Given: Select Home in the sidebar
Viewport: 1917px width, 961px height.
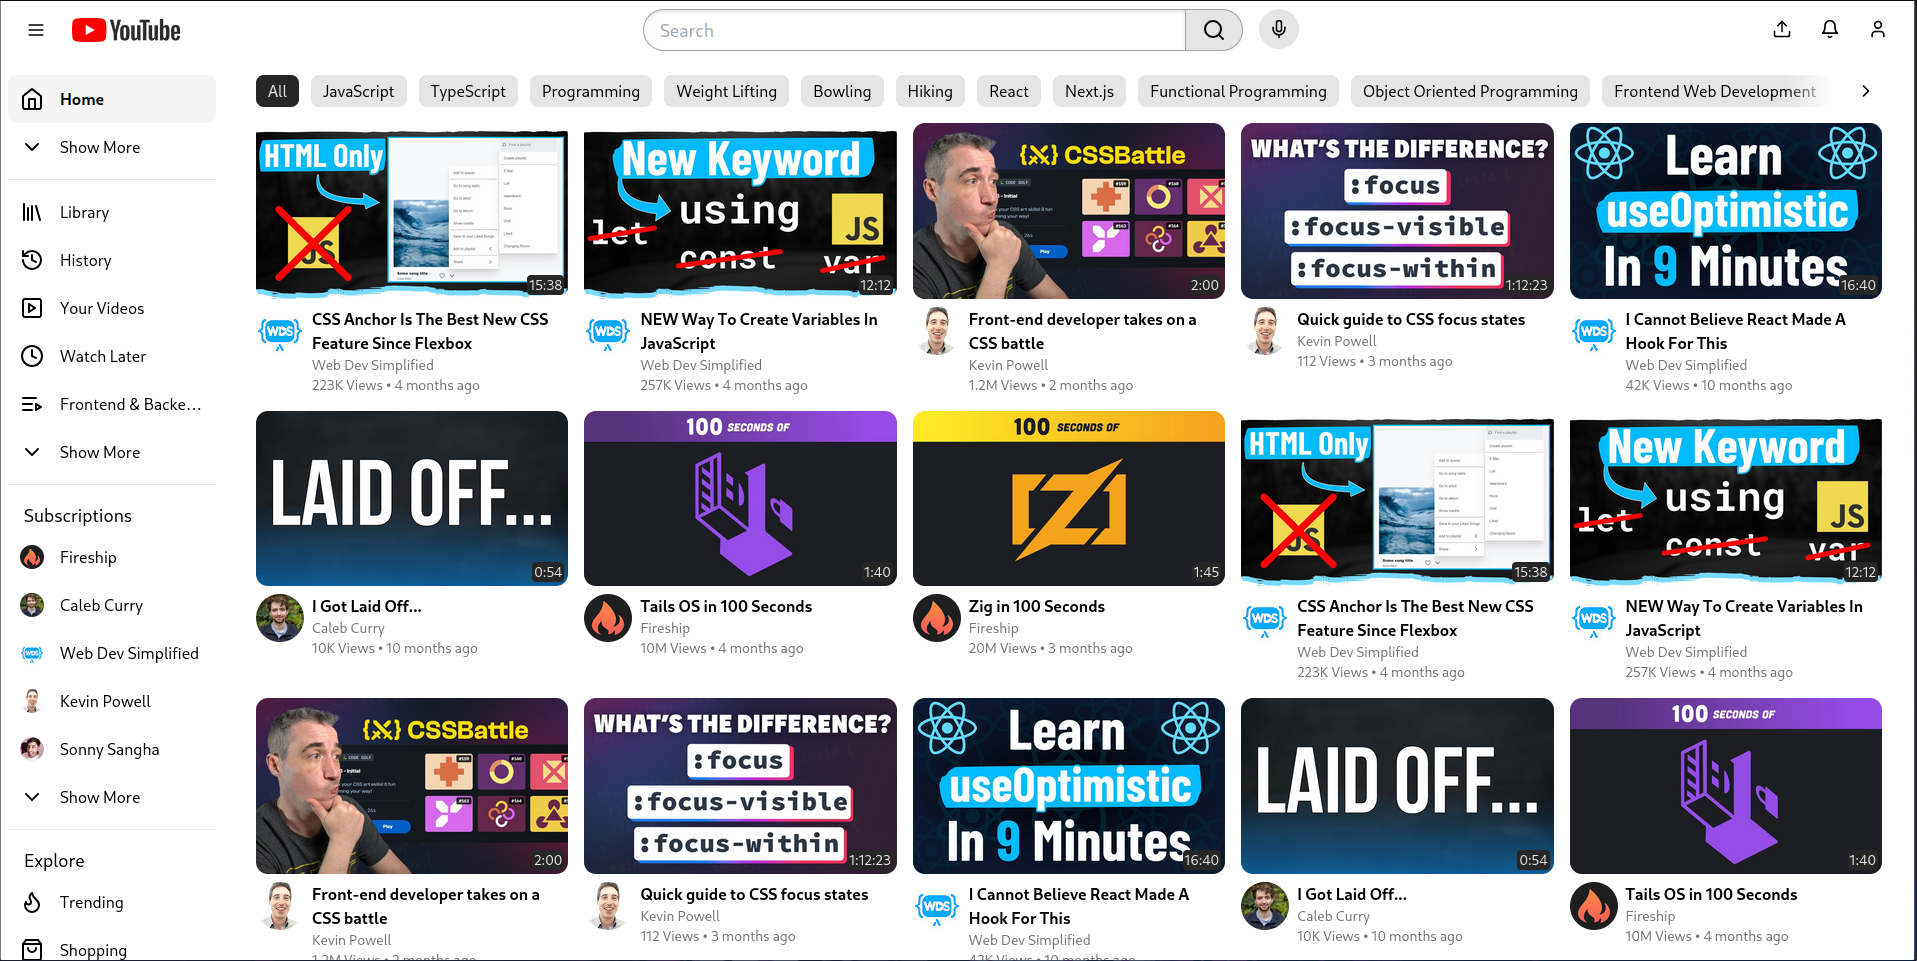Looking at the screenshot, I should click(112, 99).
